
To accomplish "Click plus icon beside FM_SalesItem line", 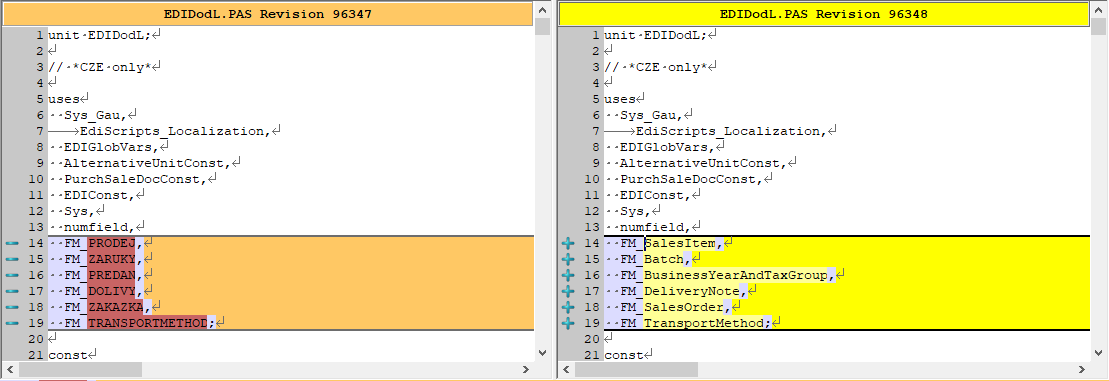I will coord(569,243).
